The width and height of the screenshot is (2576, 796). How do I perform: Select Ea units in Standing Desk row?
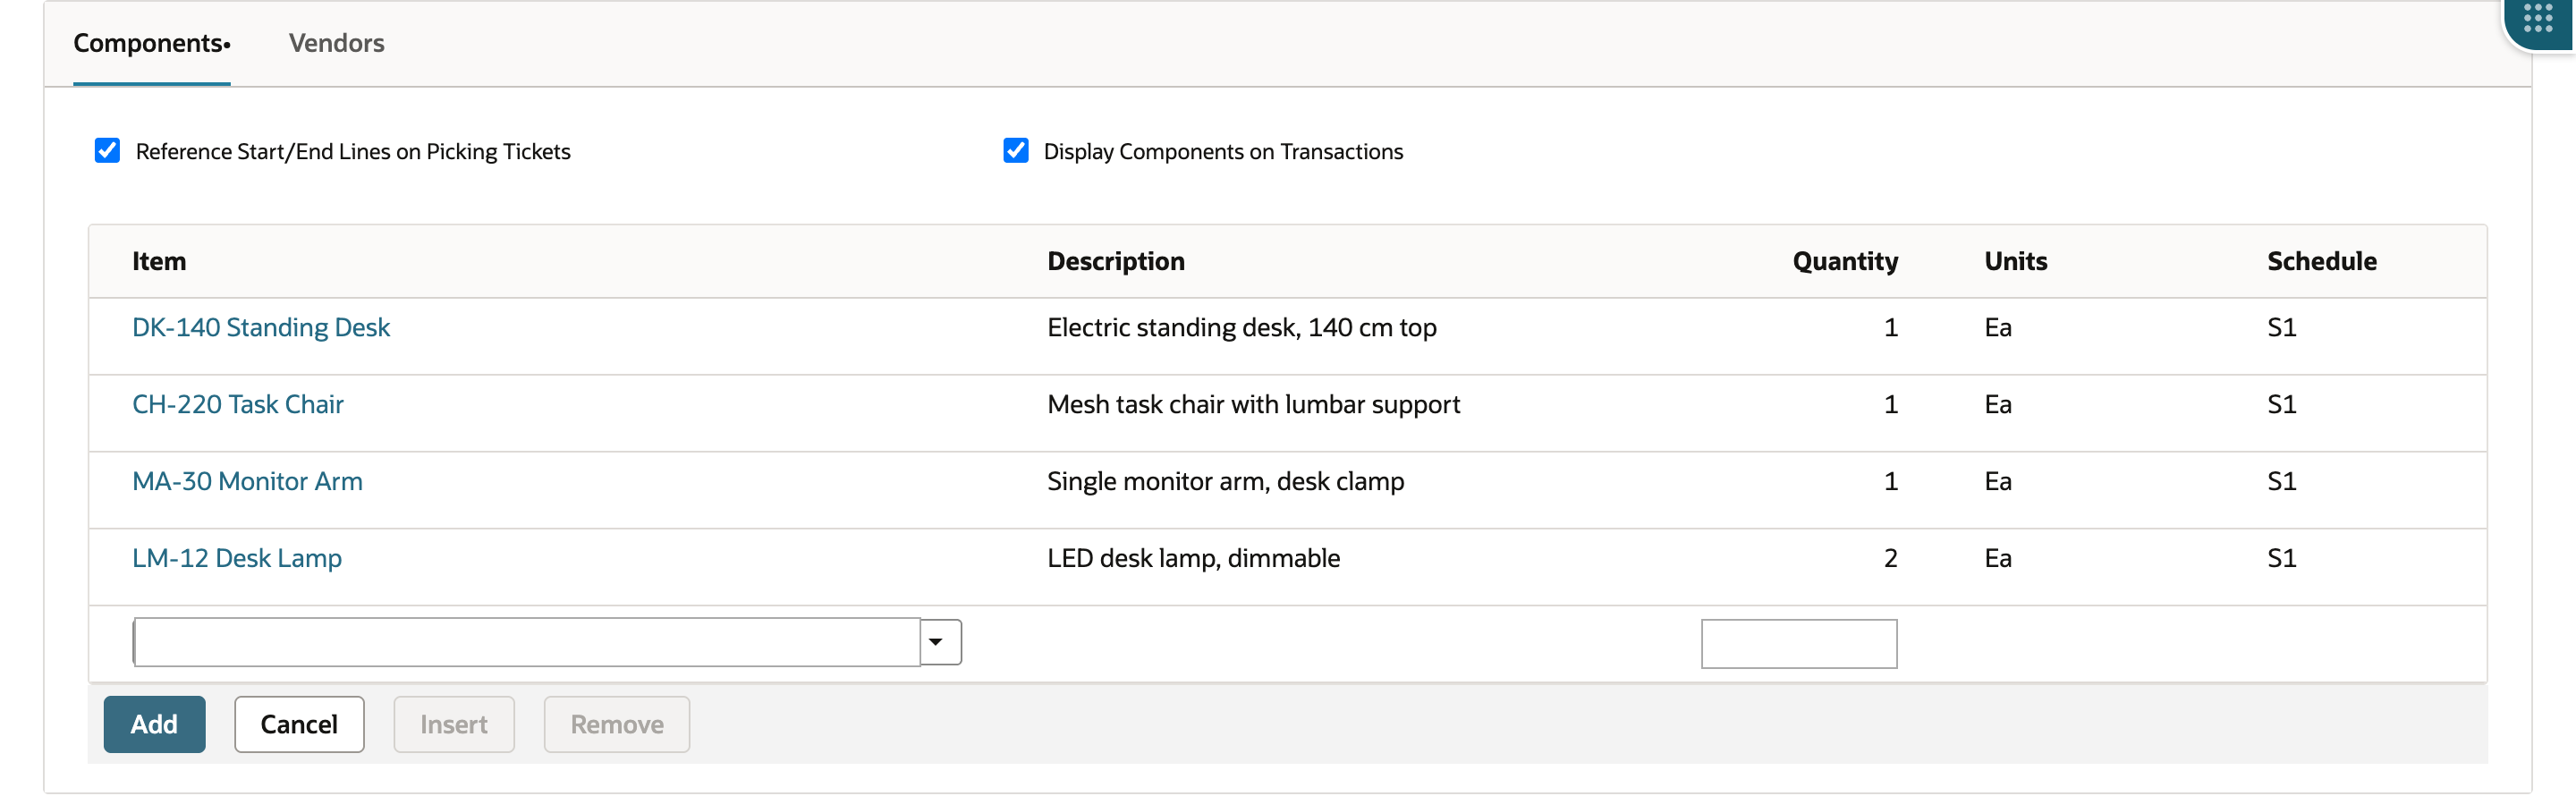[x=1998, y=328]
